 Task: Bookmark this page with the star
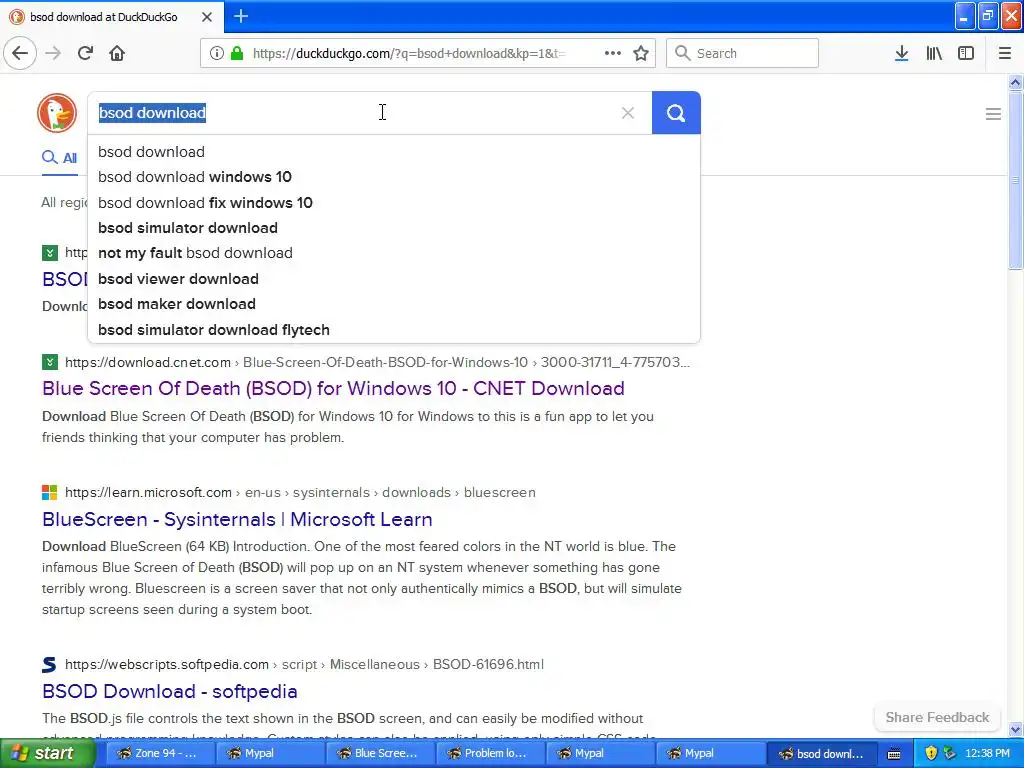[641, 53]
